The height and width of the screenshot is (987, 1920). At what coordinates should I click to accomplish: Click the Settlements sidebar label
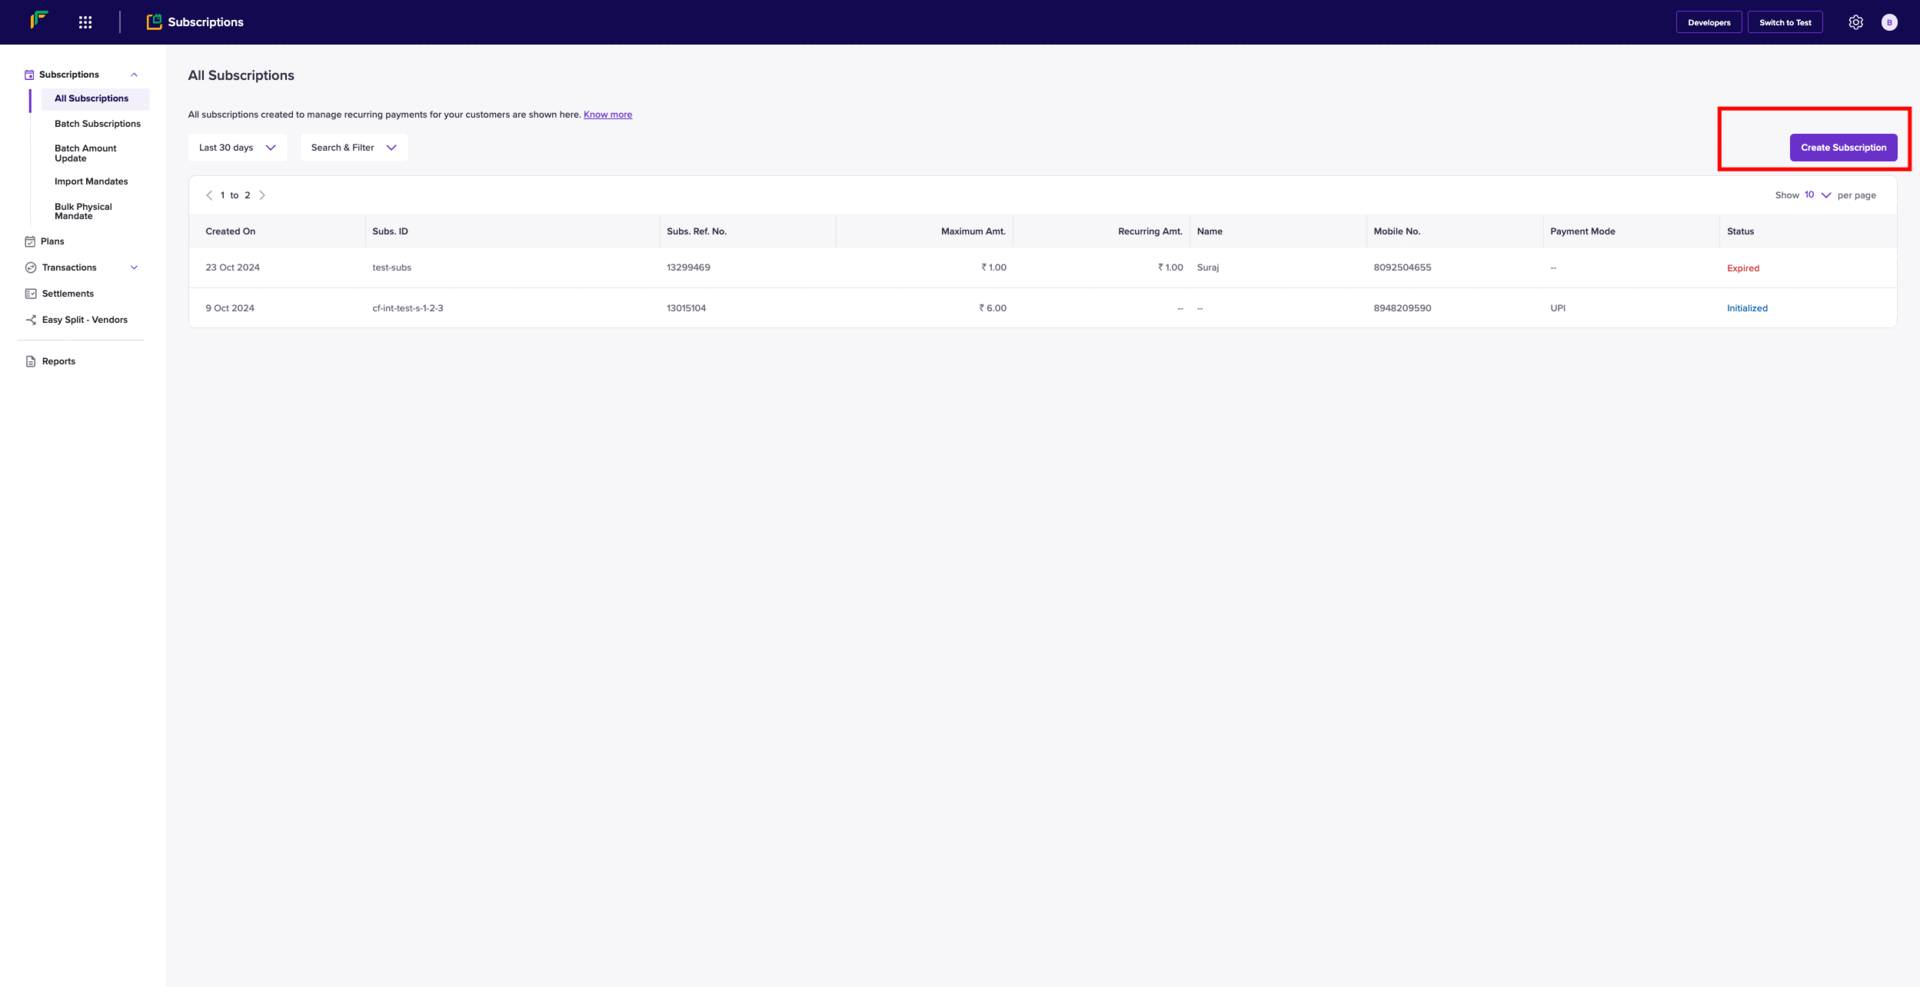tap(68, 293)
